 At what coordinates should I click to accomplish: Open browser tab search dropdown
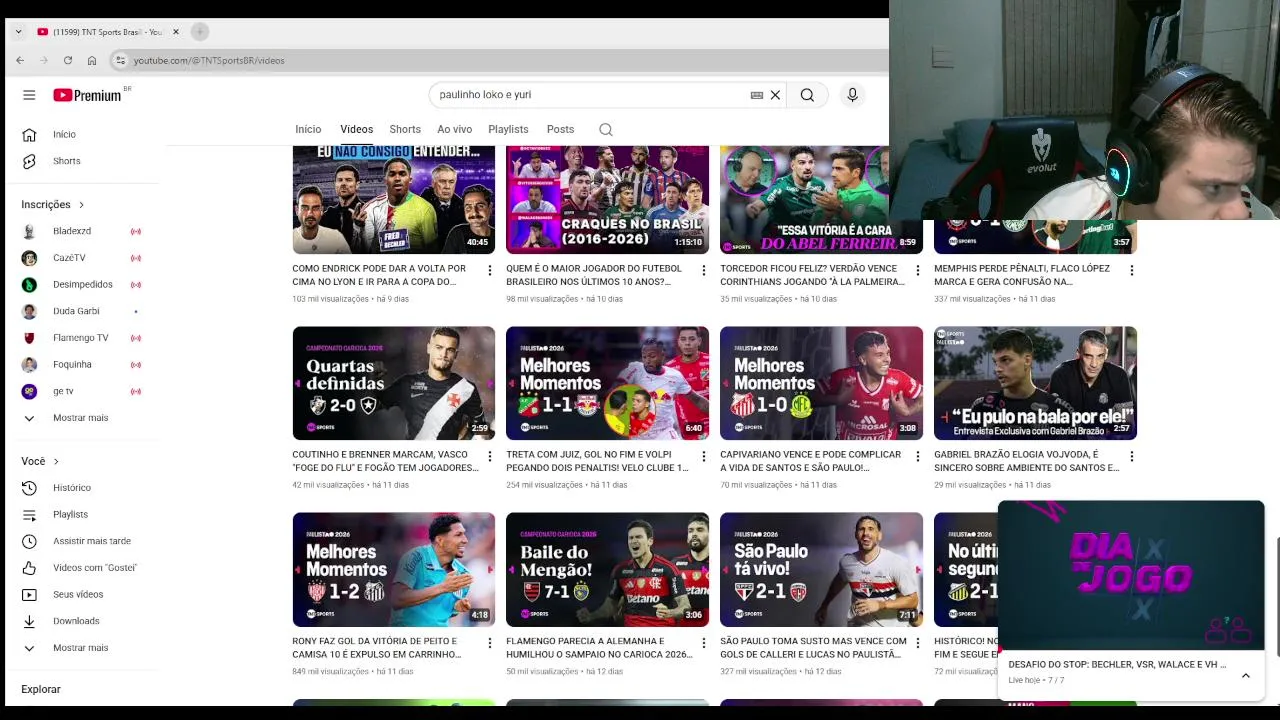(18, 32)
